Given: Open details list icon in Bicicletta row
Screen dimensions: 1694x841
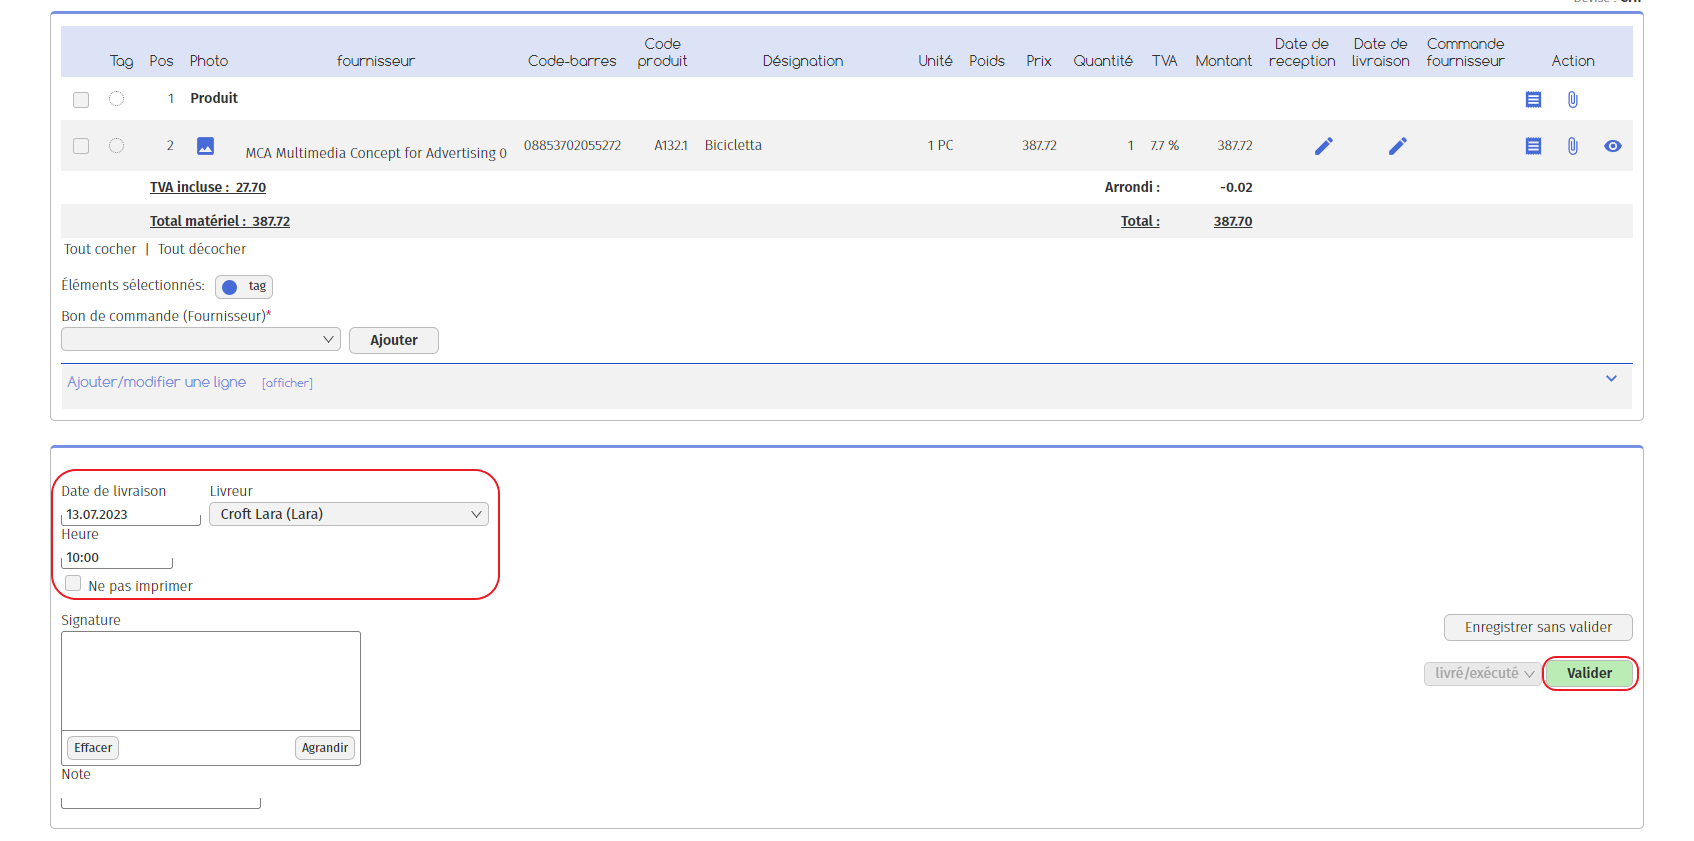Looking at the screenshot, I should coord(1532,146).
